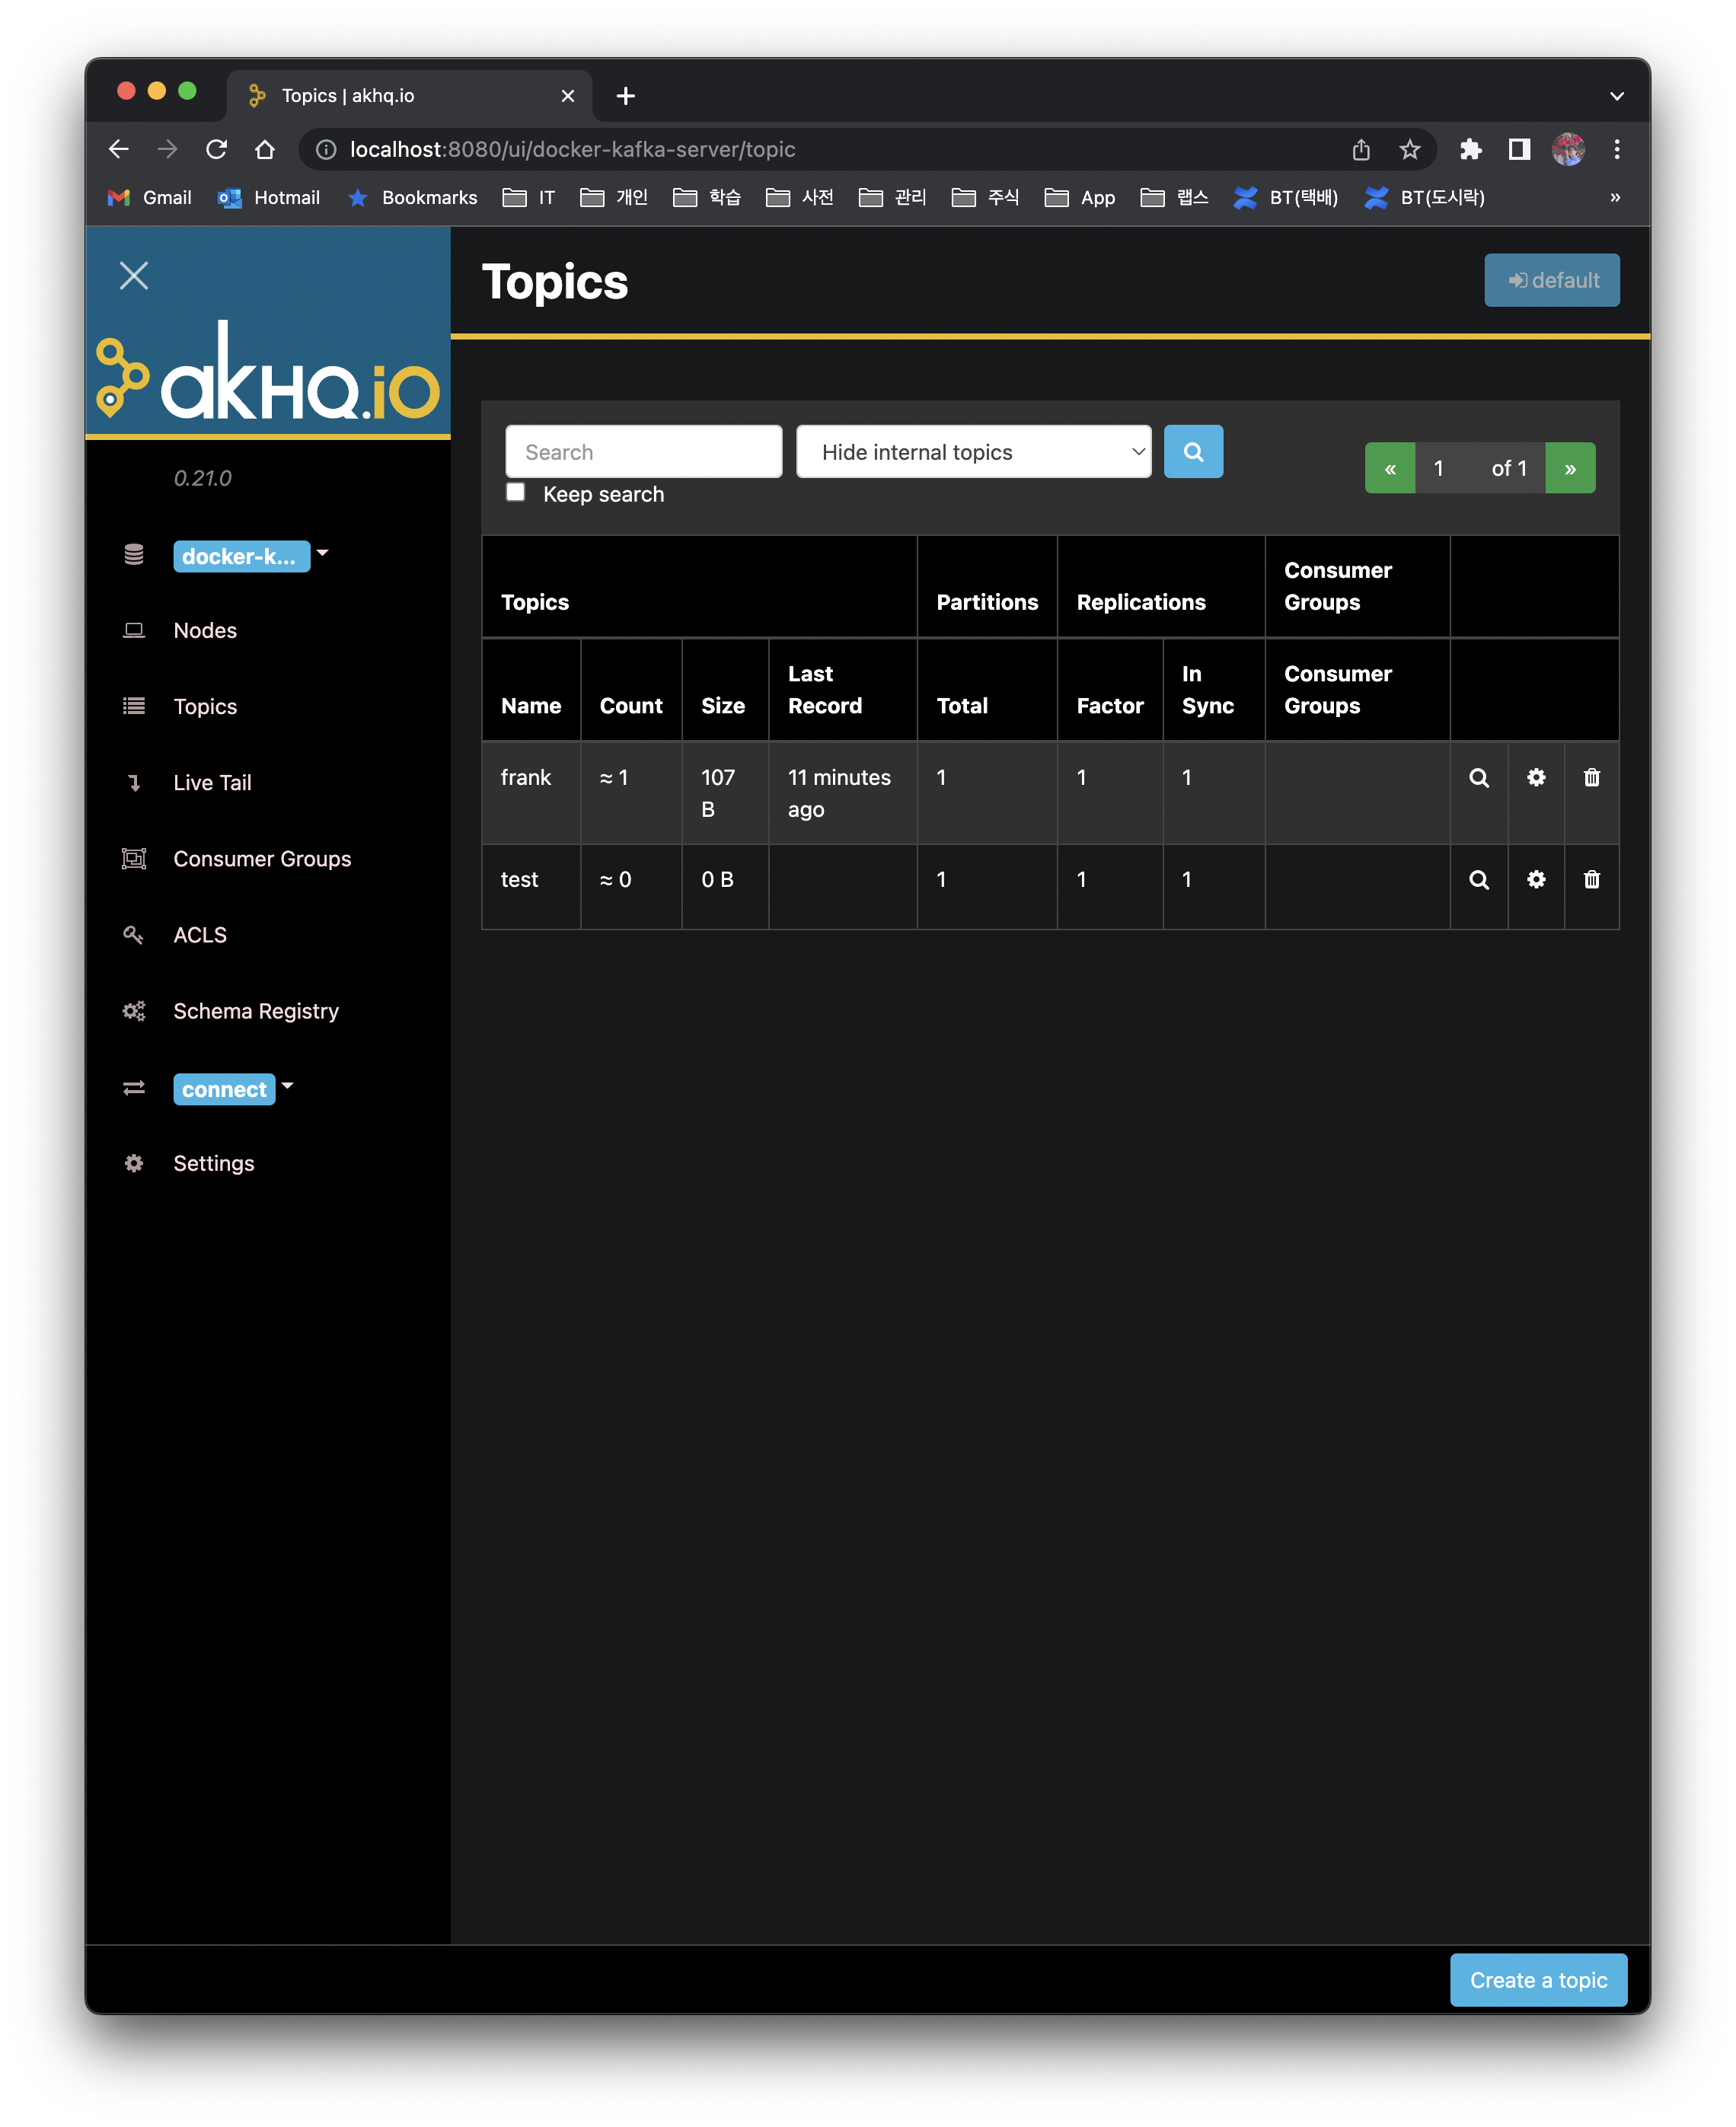The width and height of the screenshot is (1736, 2127).
Task: Enable the Keep search checkbox
Action: (x=516, y=492)
